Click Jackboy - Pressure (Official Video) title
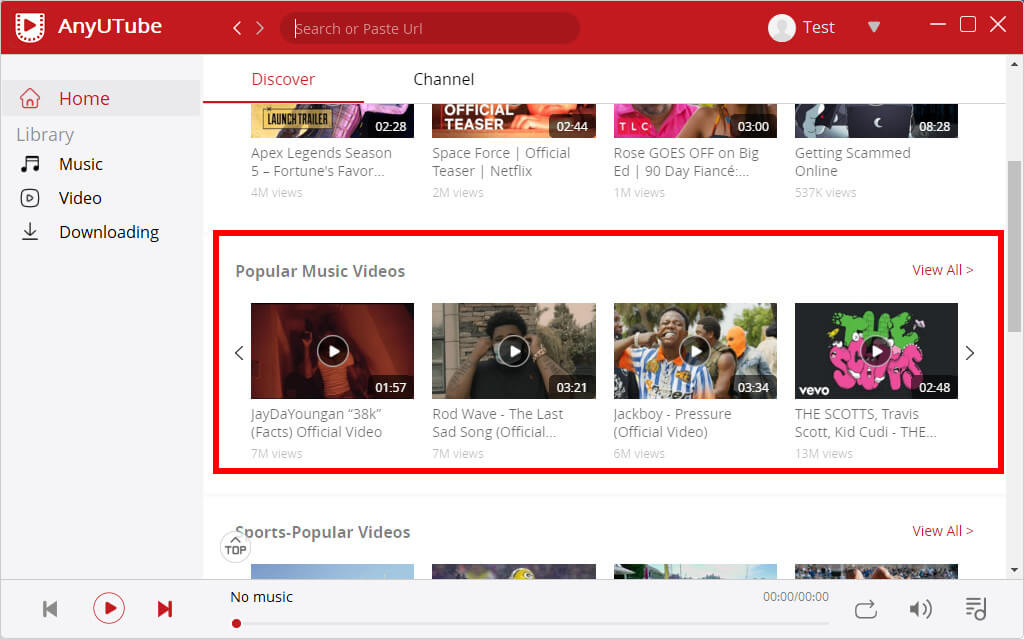 [673, 423]
